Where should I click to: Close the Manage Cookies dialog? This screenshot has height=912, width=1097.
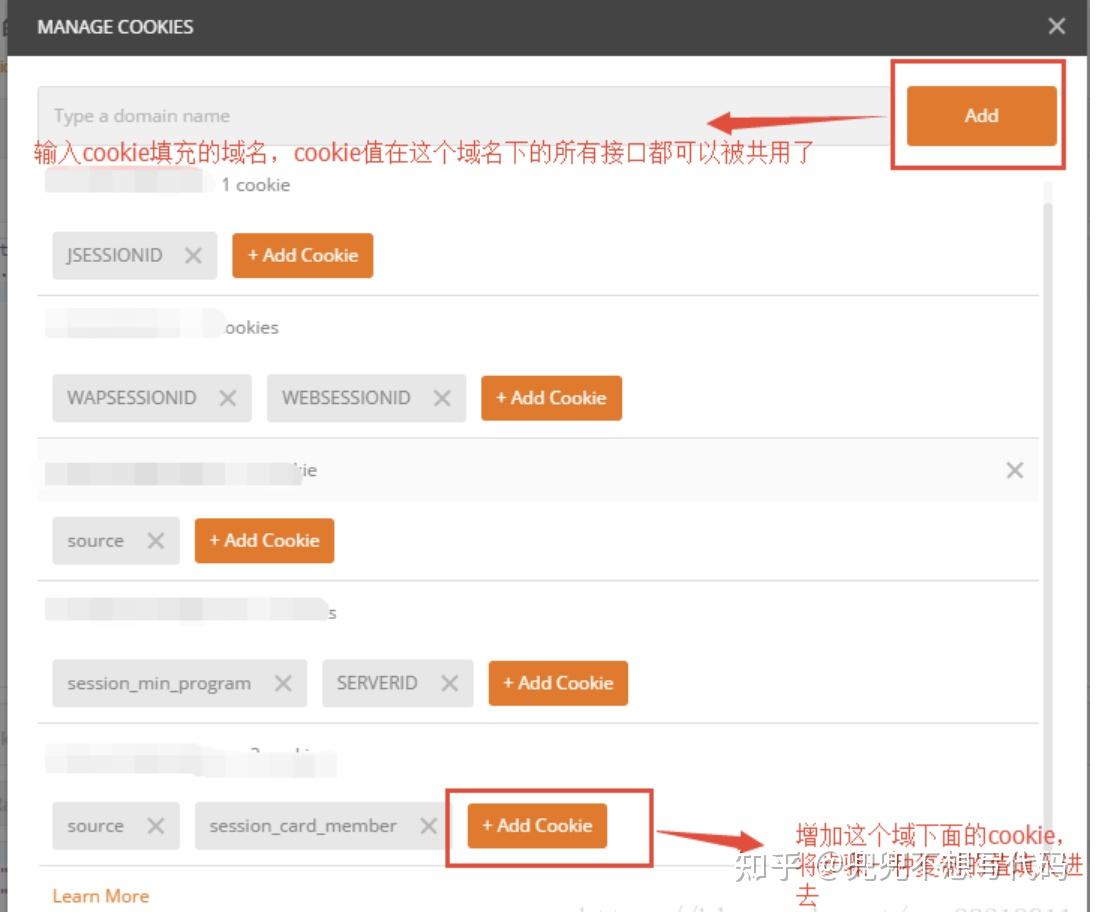(1056, 27)
